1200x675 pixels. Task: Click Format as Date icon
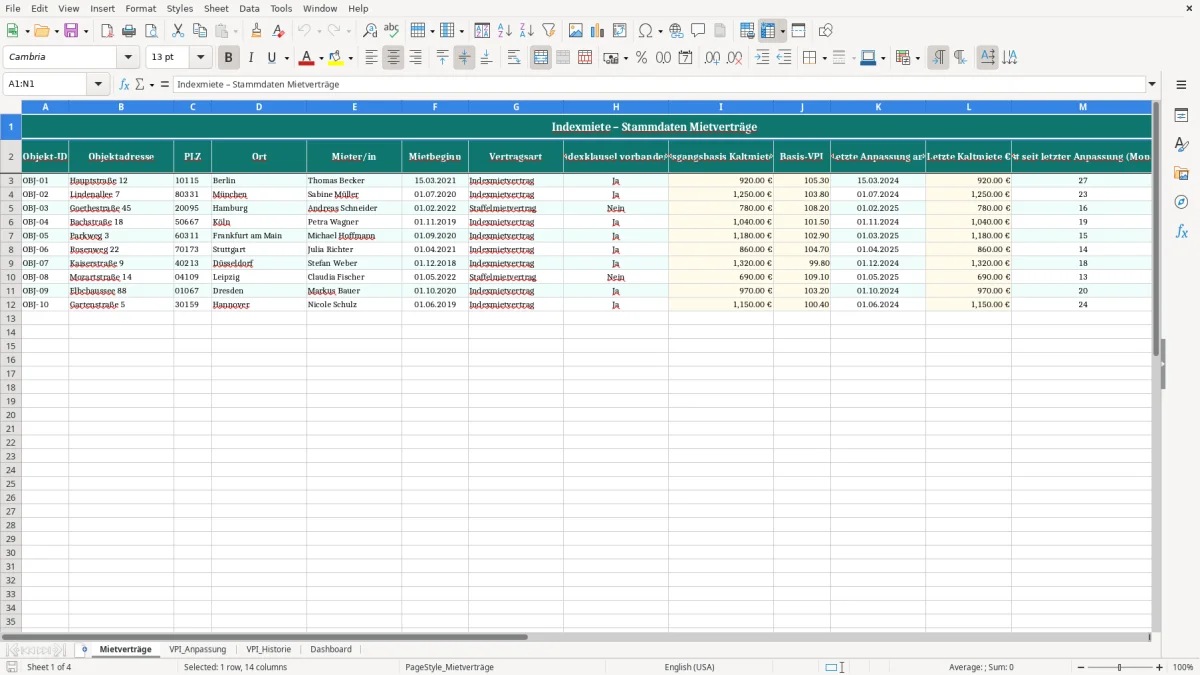(685, 58)
